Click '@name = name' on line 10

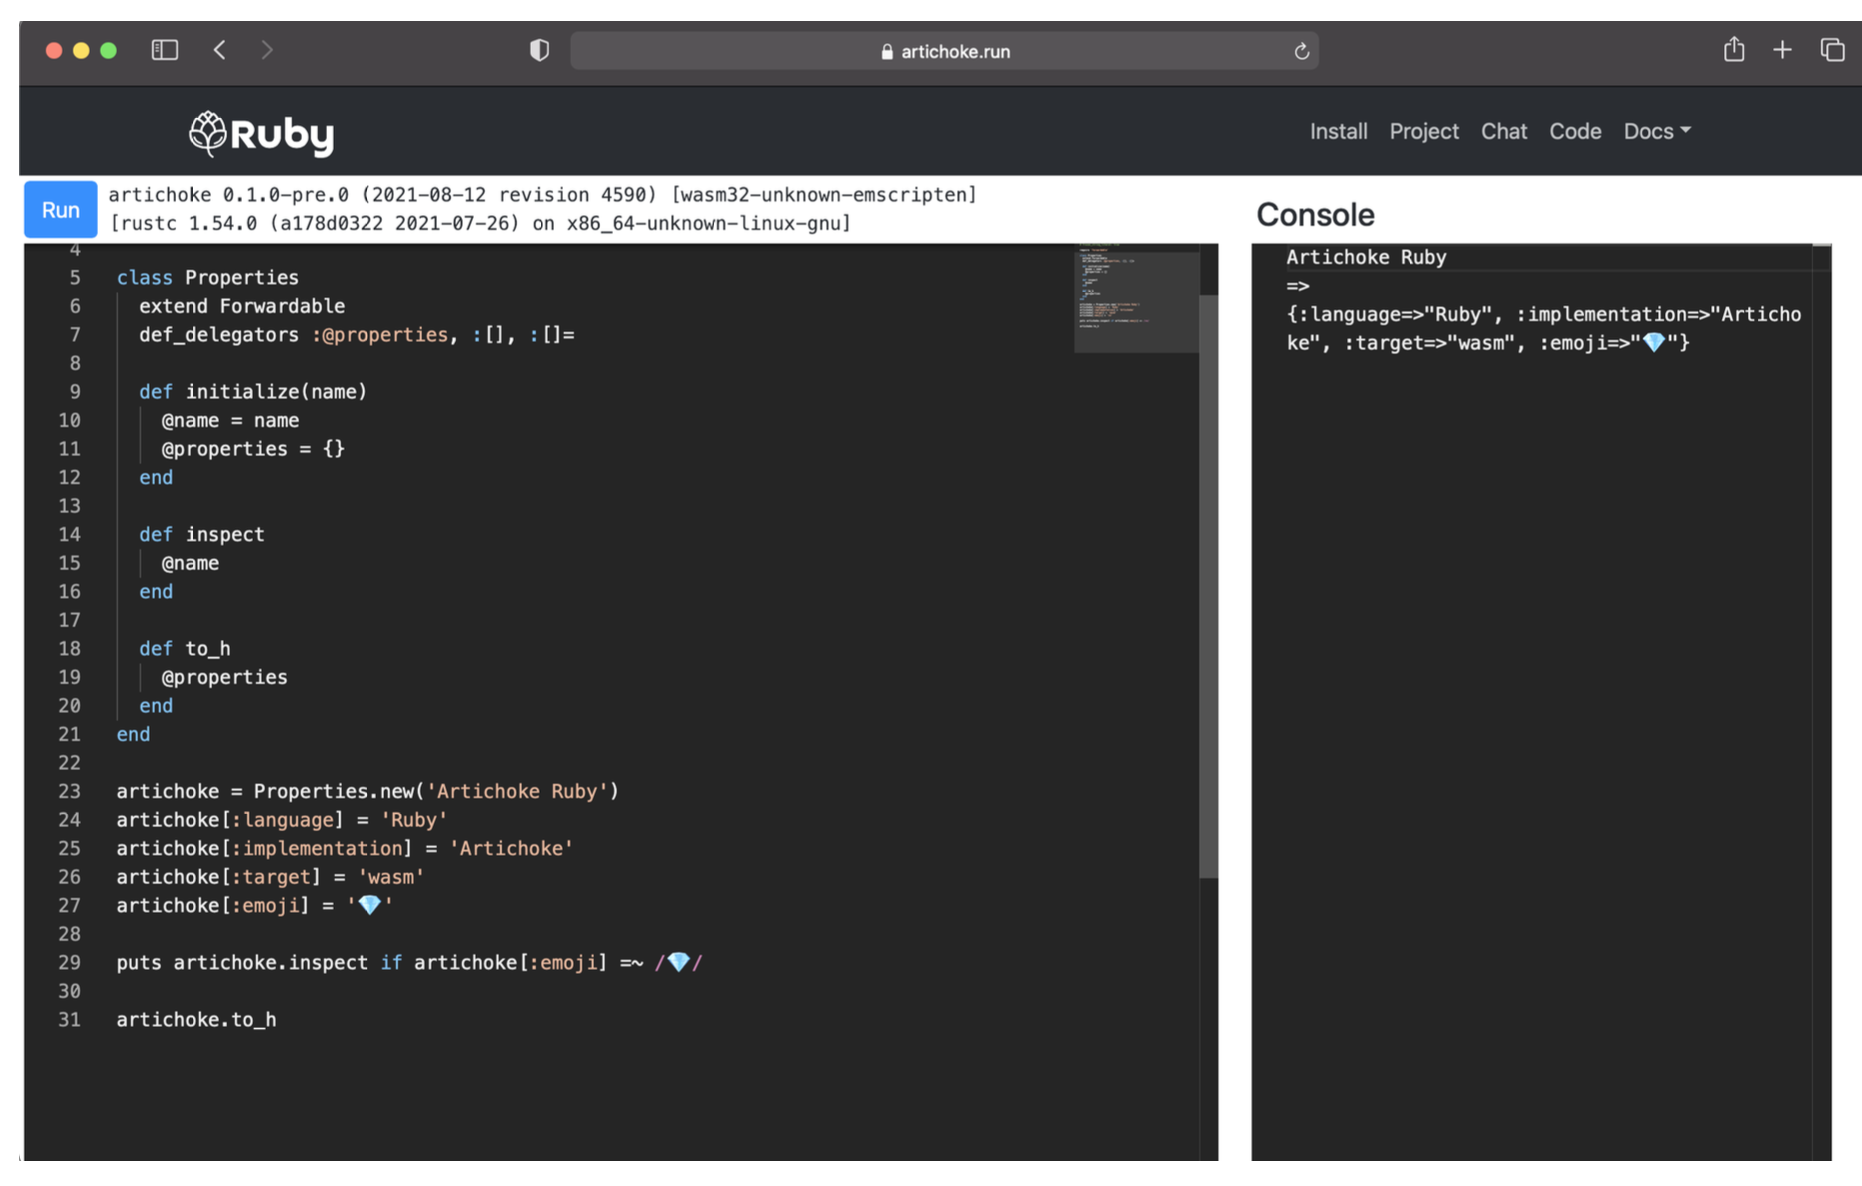(x=230, y=421)
